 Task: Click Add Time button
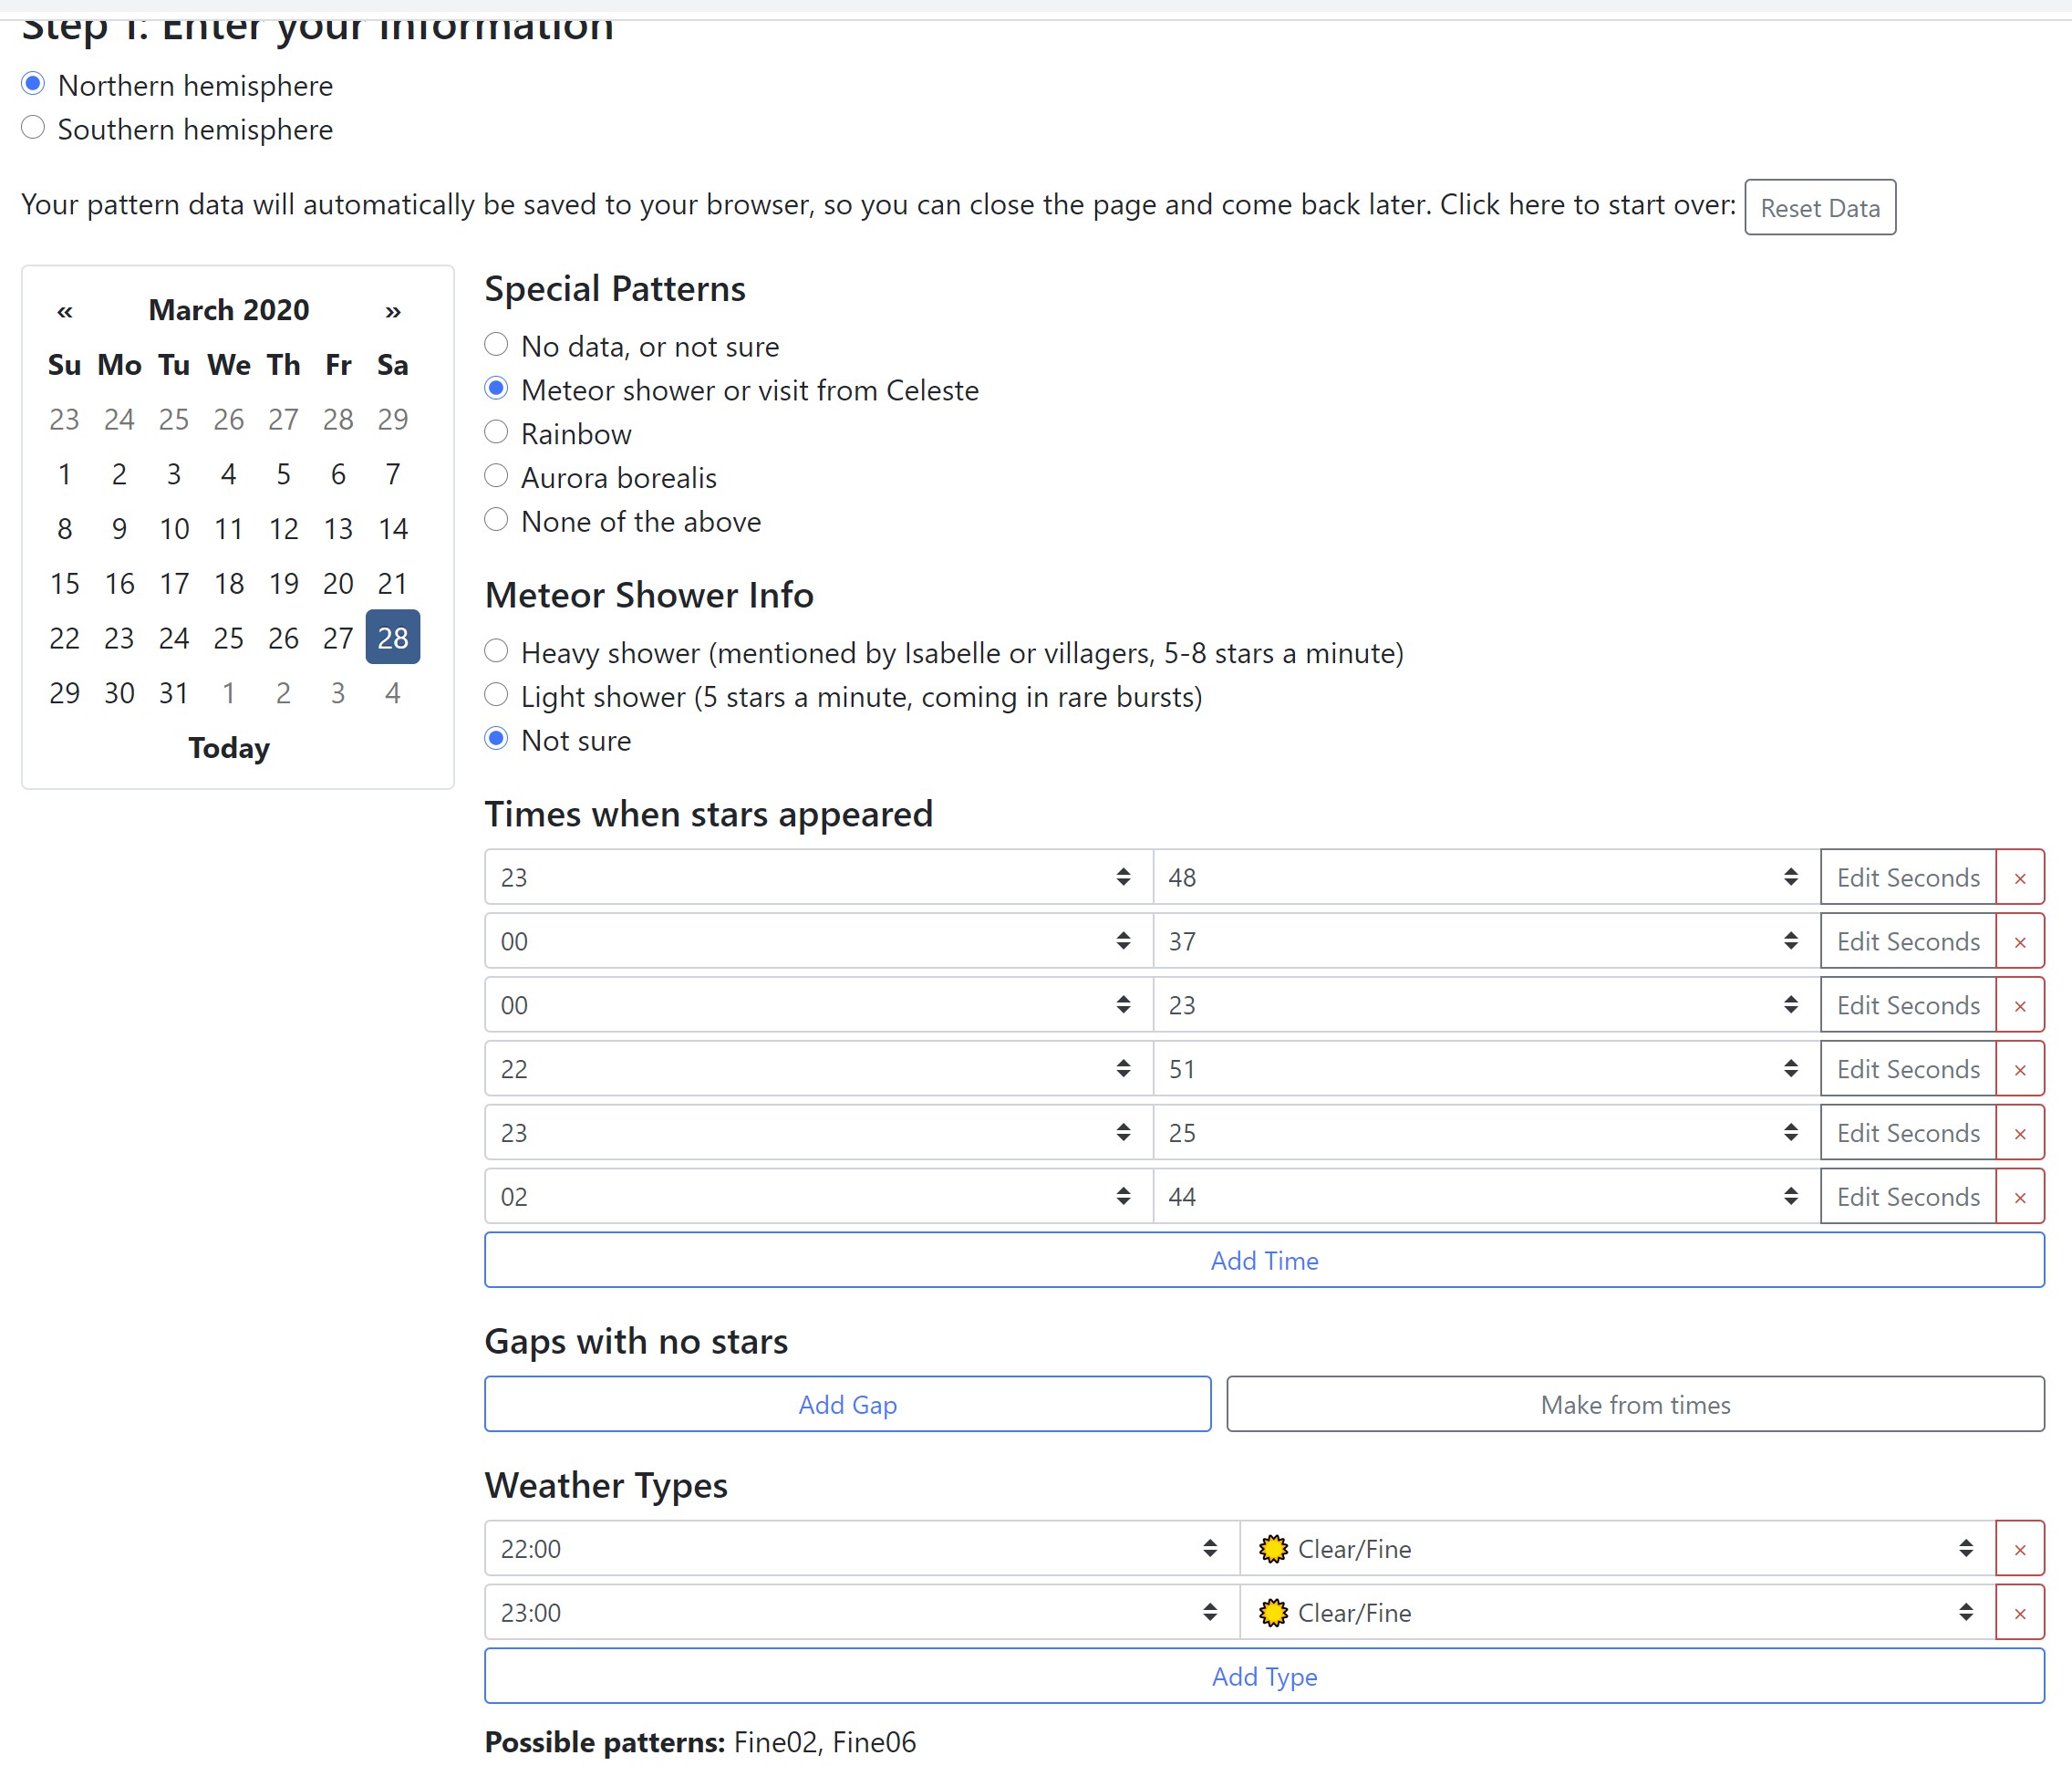(x=1263, y=1261)
